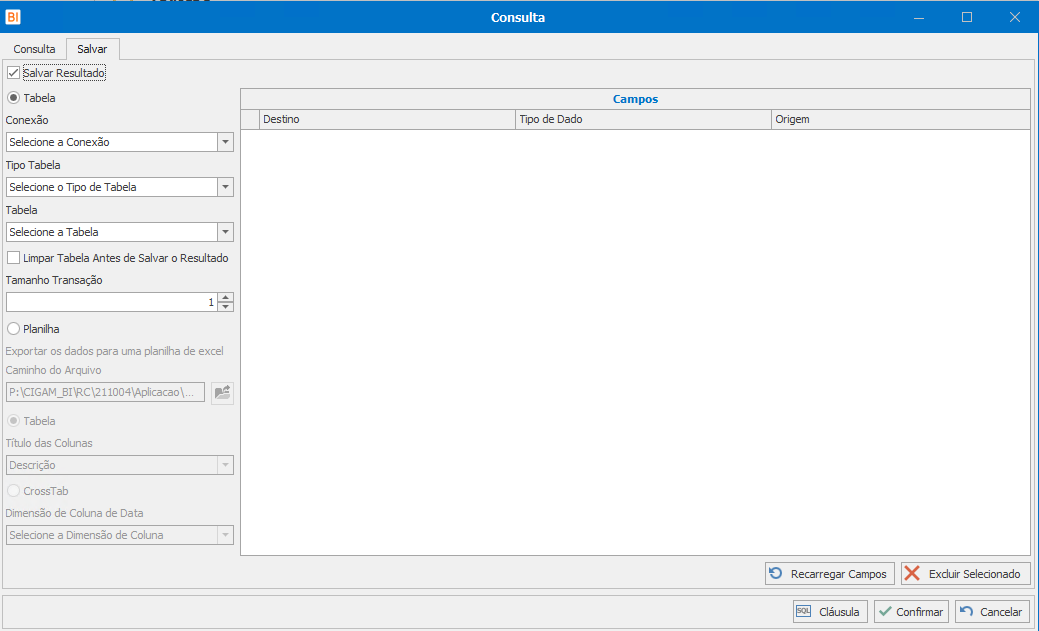Choose the Planilha radio option
Screen dimensions: 1039x631
pyautogui.click(x=13, y=329)
